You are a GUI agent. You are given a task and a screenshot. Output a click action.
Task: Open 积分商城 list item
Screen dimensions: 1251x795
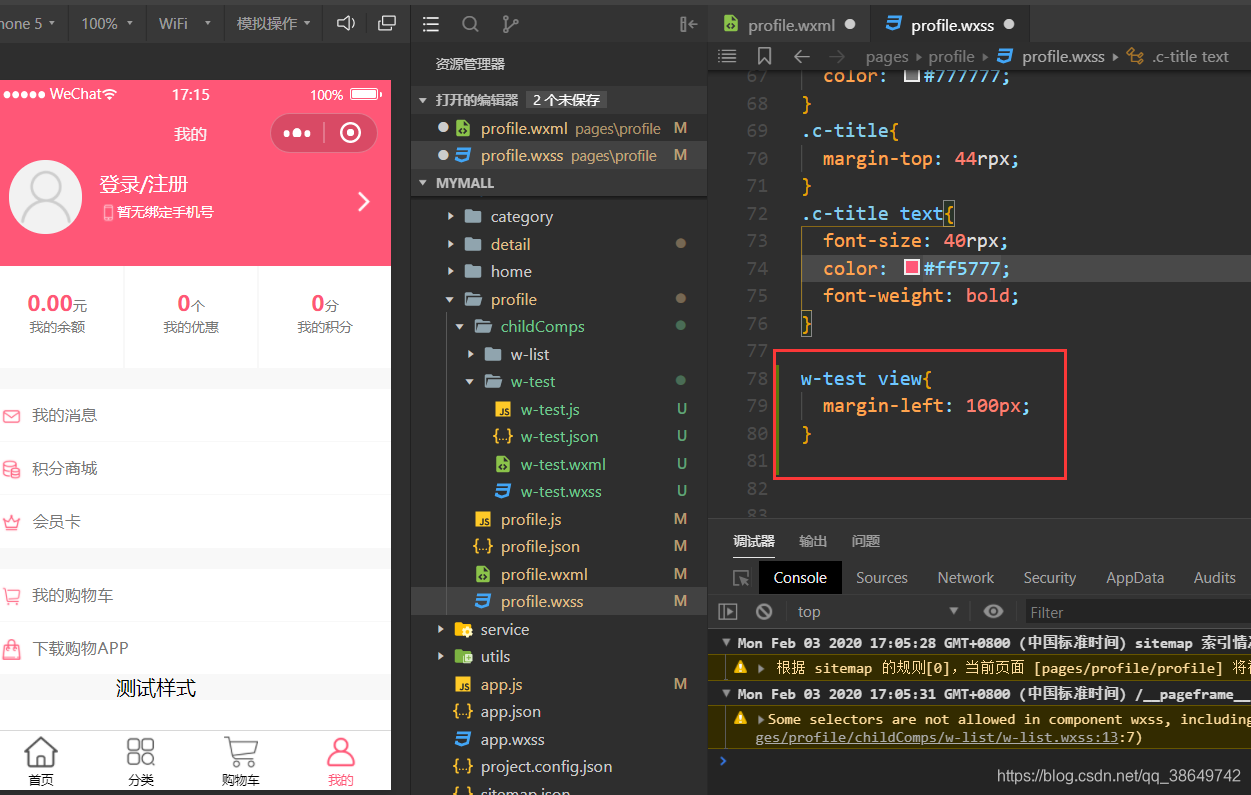pos(195,468)
